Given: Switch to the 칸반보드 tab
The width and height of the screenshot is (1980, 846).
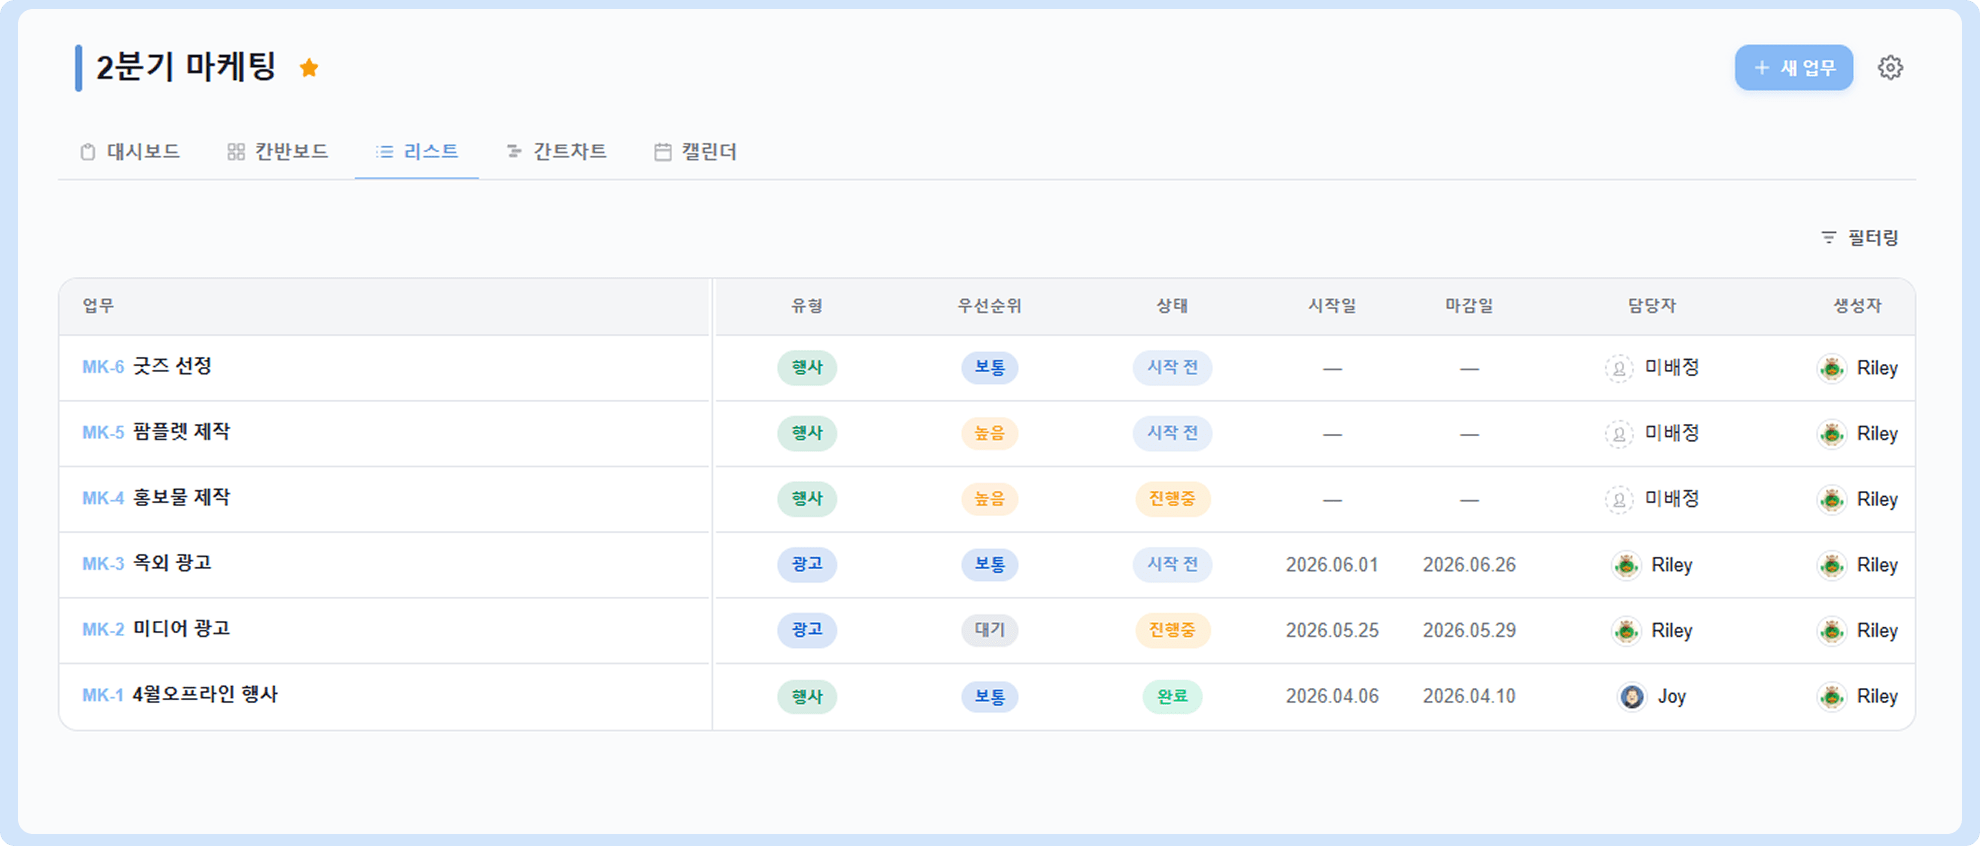Looking at the screenshot, I should point(278,151).
